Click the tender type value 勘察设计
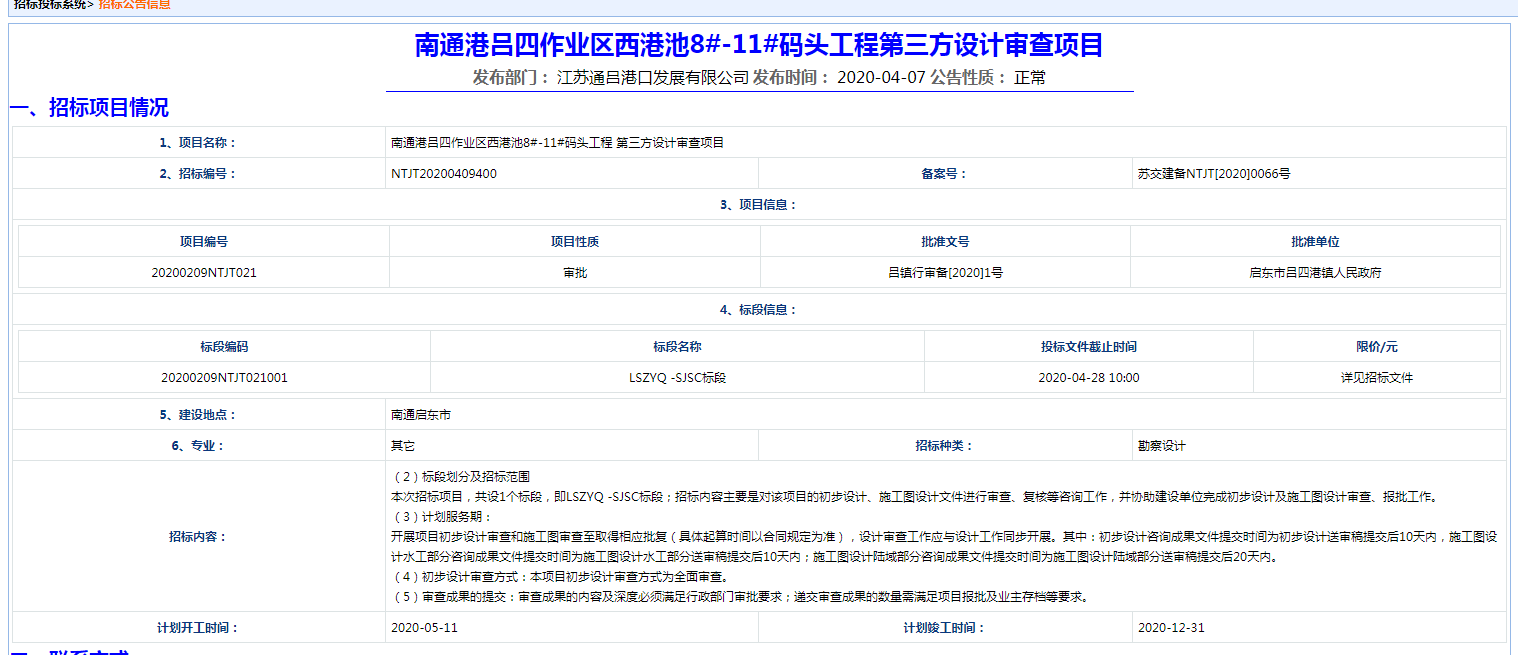This screenshot has width=1518, height=655. coord(1161,446)
